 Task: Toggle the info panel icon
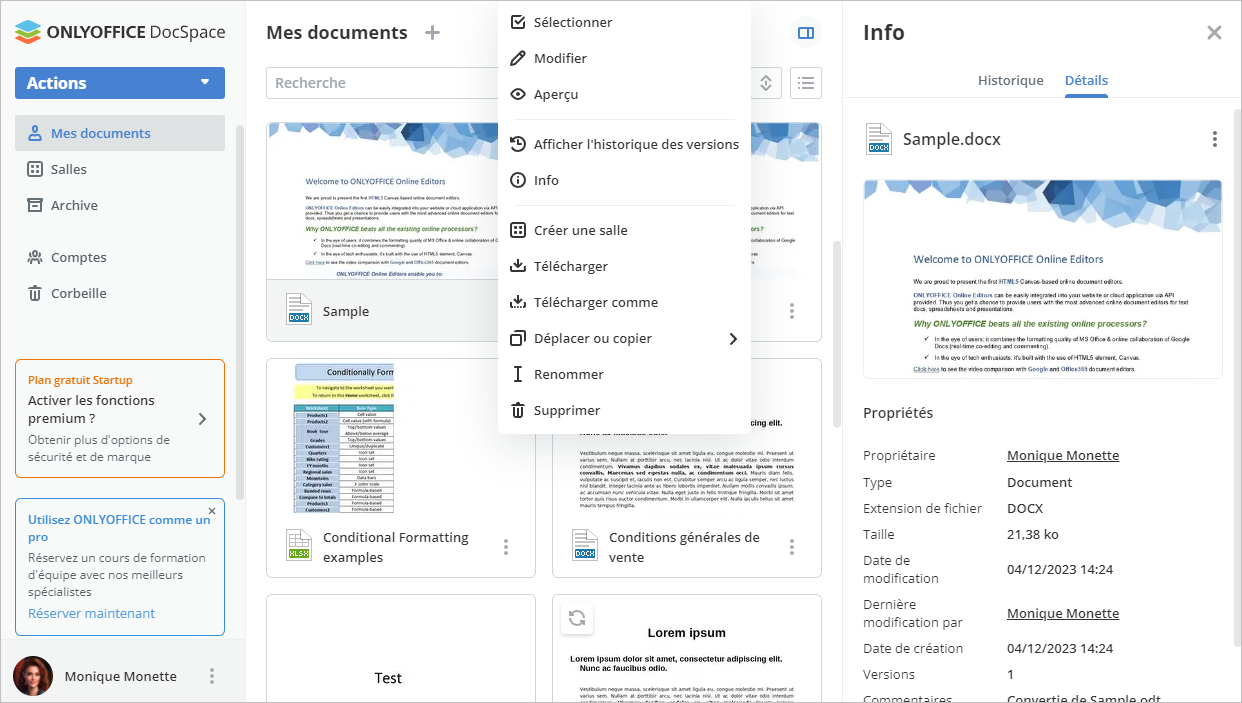pyautogui.click(x=806, y=33)
